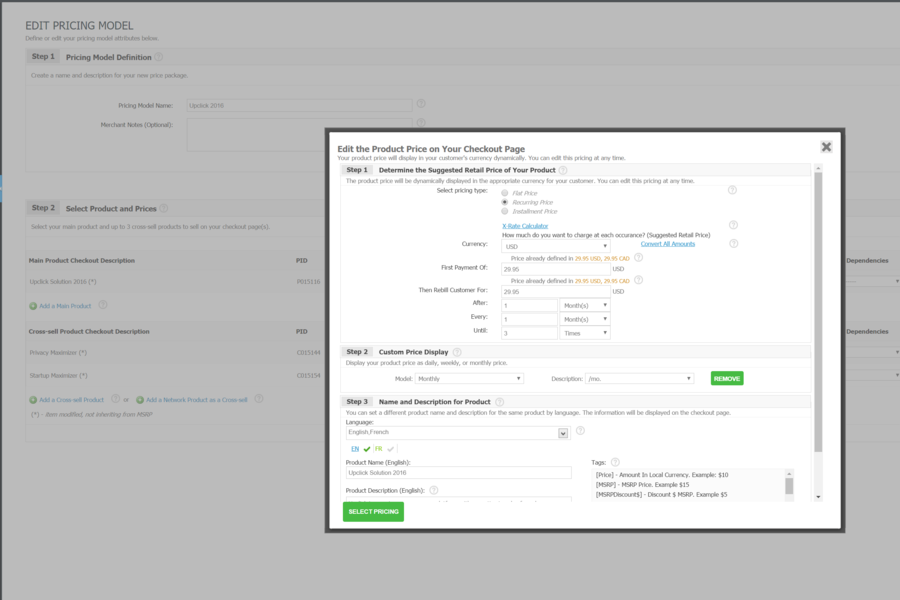Switch to the FR language tab
The height and width of the screenshot is (600, 900).
[379, 449]
